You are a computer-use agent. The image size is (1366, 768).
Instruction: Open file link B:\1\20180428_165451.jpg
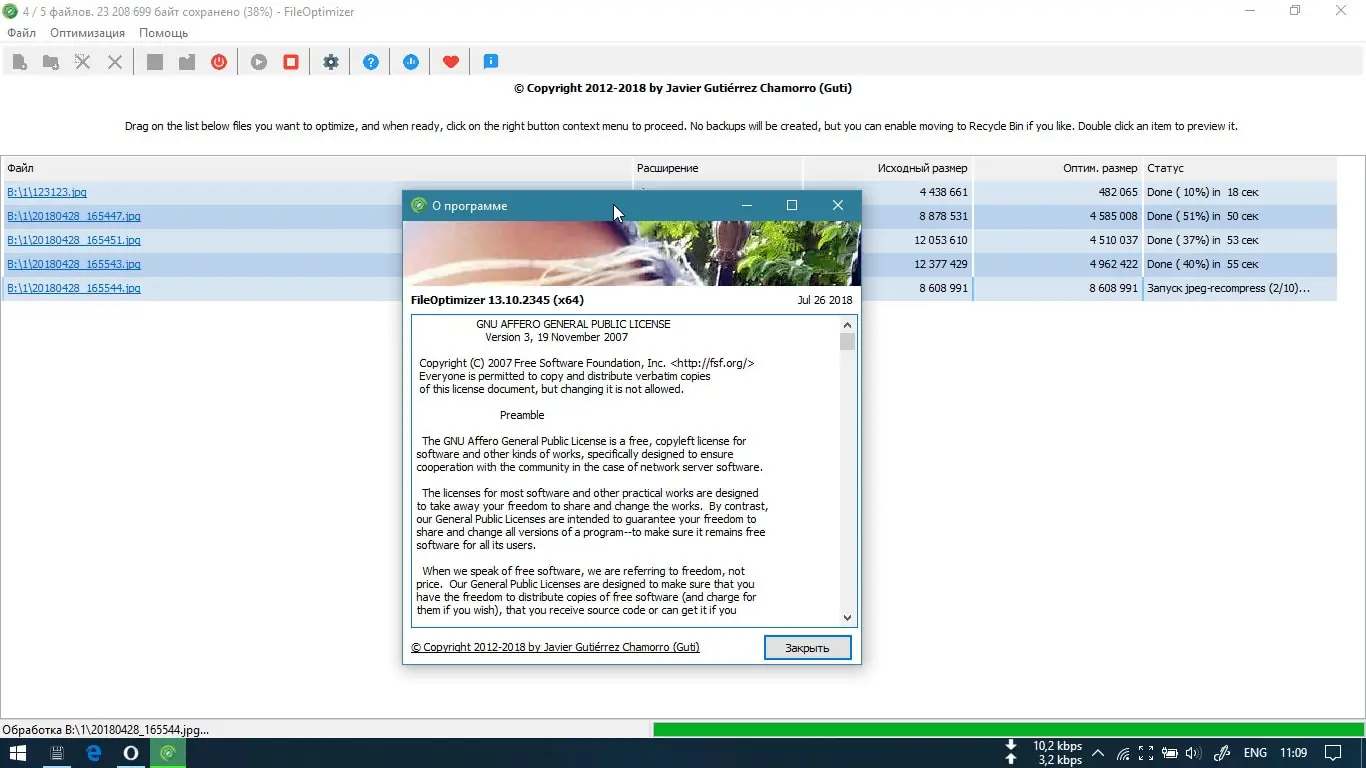point(74,240)
